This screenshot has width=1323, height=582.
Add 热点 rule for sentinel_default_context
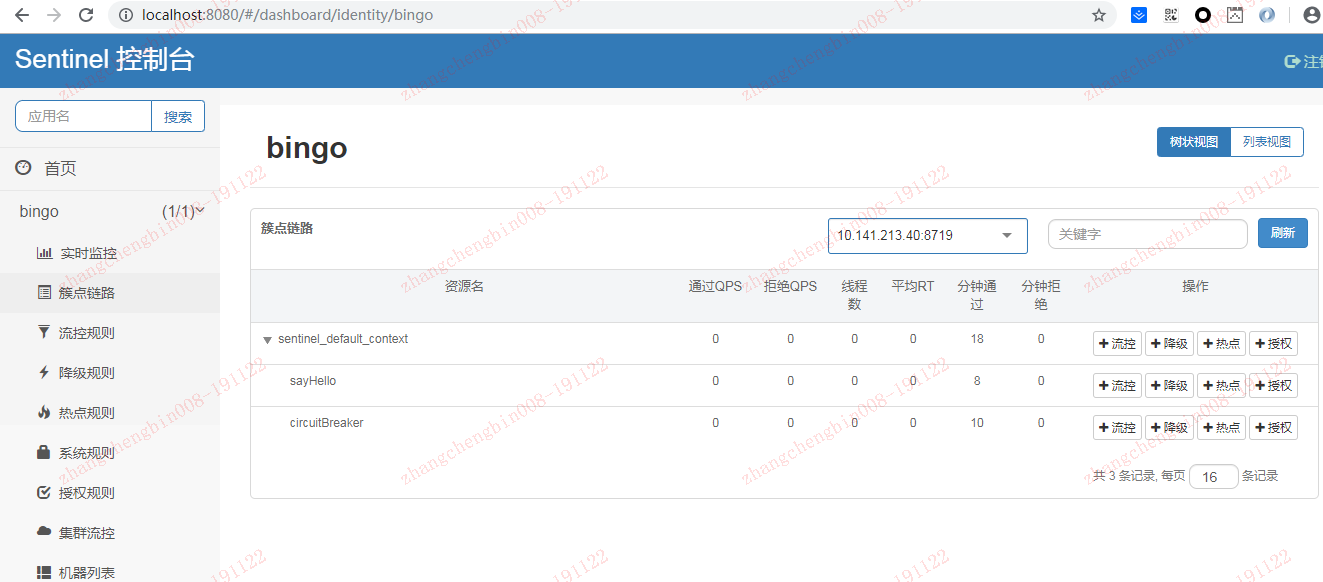coord(1221,344)
